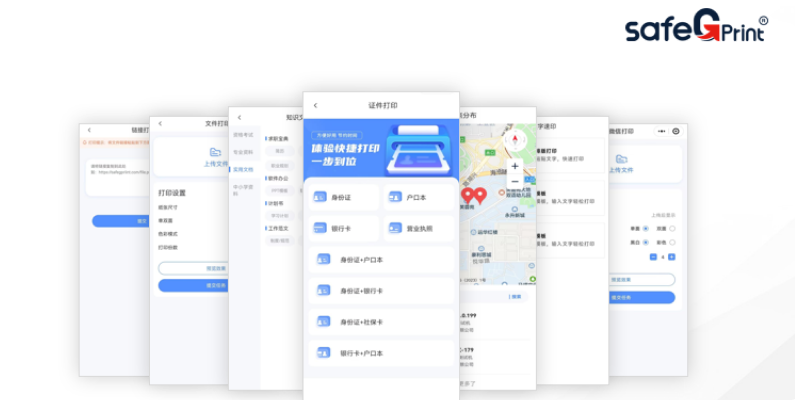This screenshot has height=400, width=800.
Task: Click the 求职宝典 section heading
Action: 279,139
